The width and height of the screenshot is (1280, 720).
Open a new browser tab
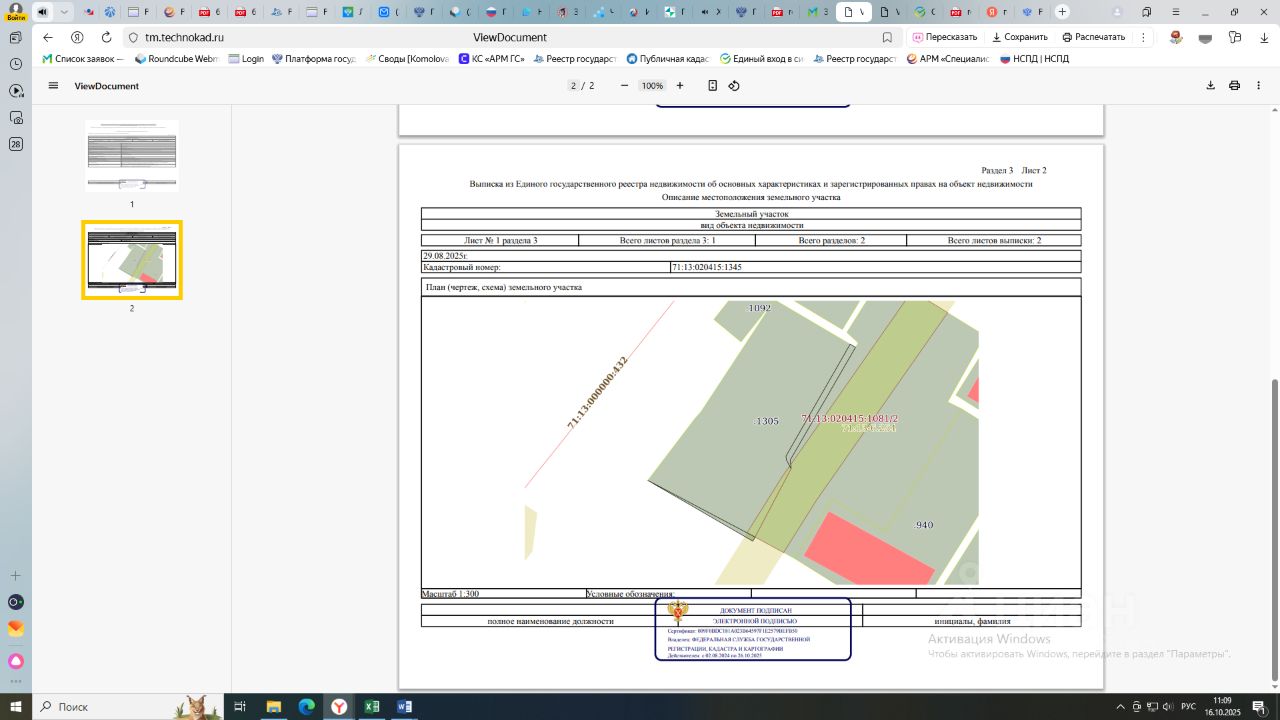[x=1062, y=12]
